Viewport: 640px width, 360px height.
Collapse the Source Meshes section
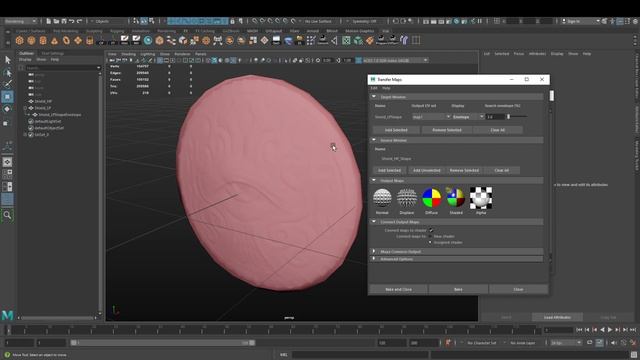(x=374, y=140)
